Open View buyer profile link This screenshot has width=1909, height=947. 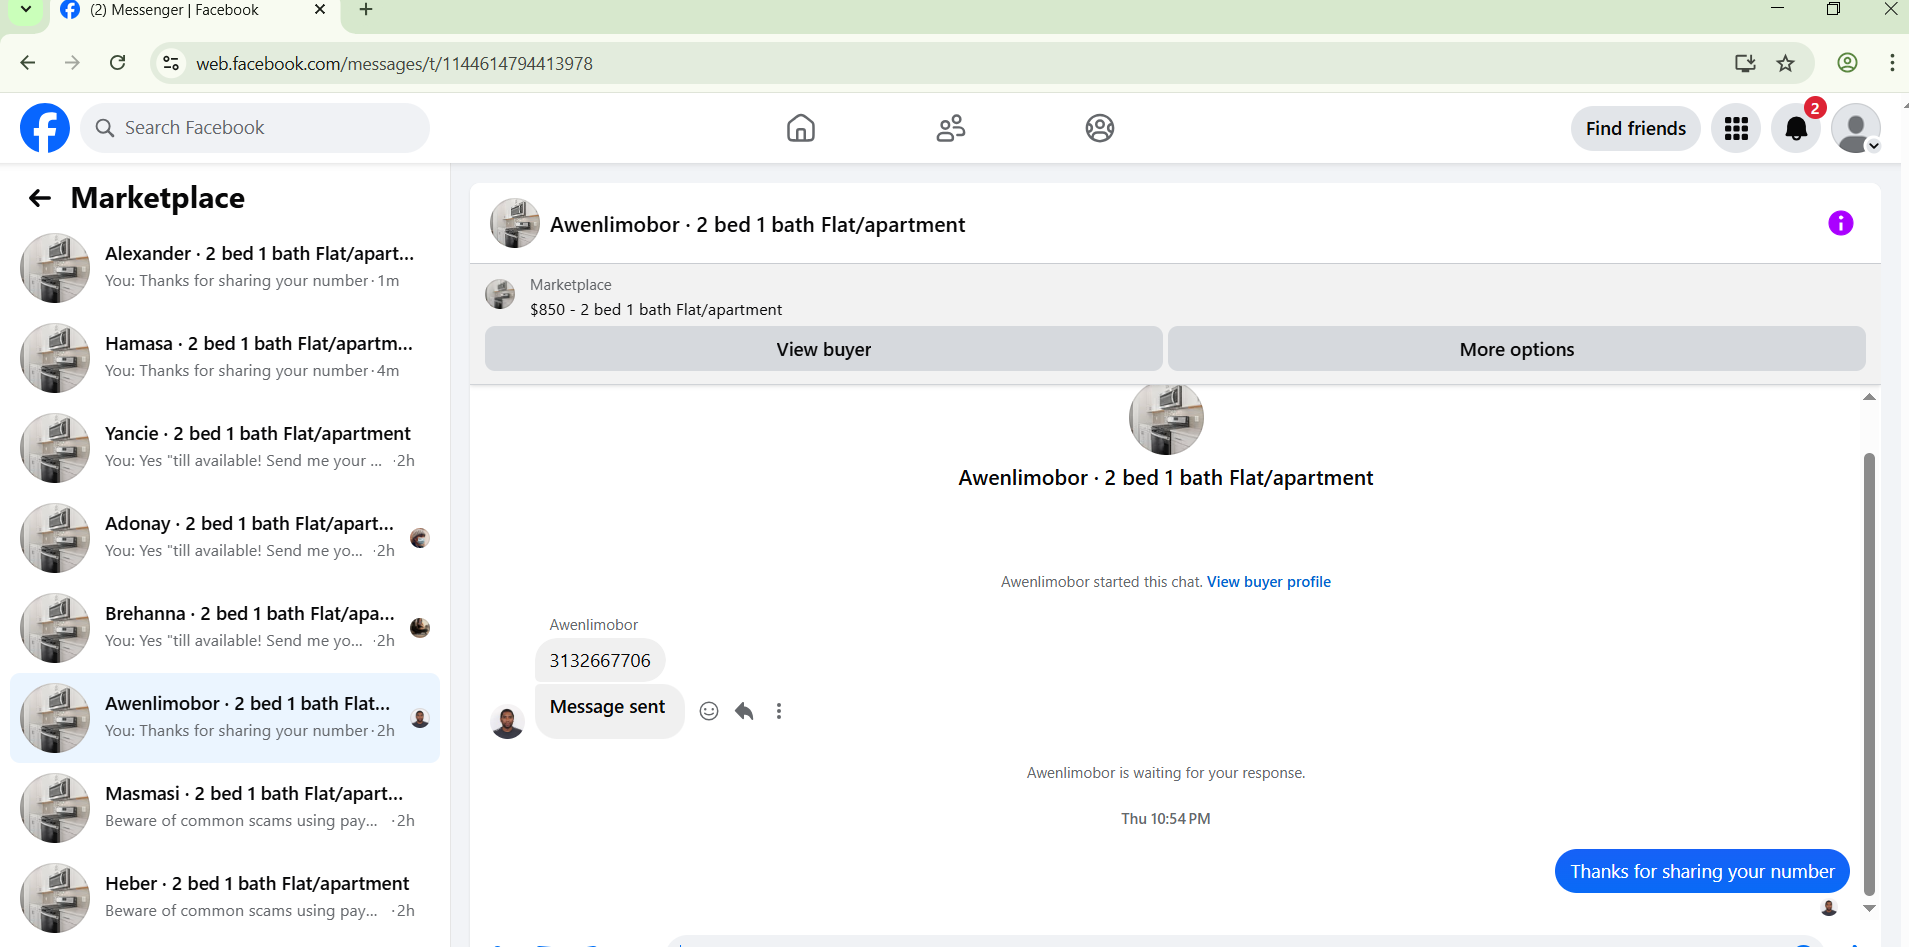[x=1268, y=582]
